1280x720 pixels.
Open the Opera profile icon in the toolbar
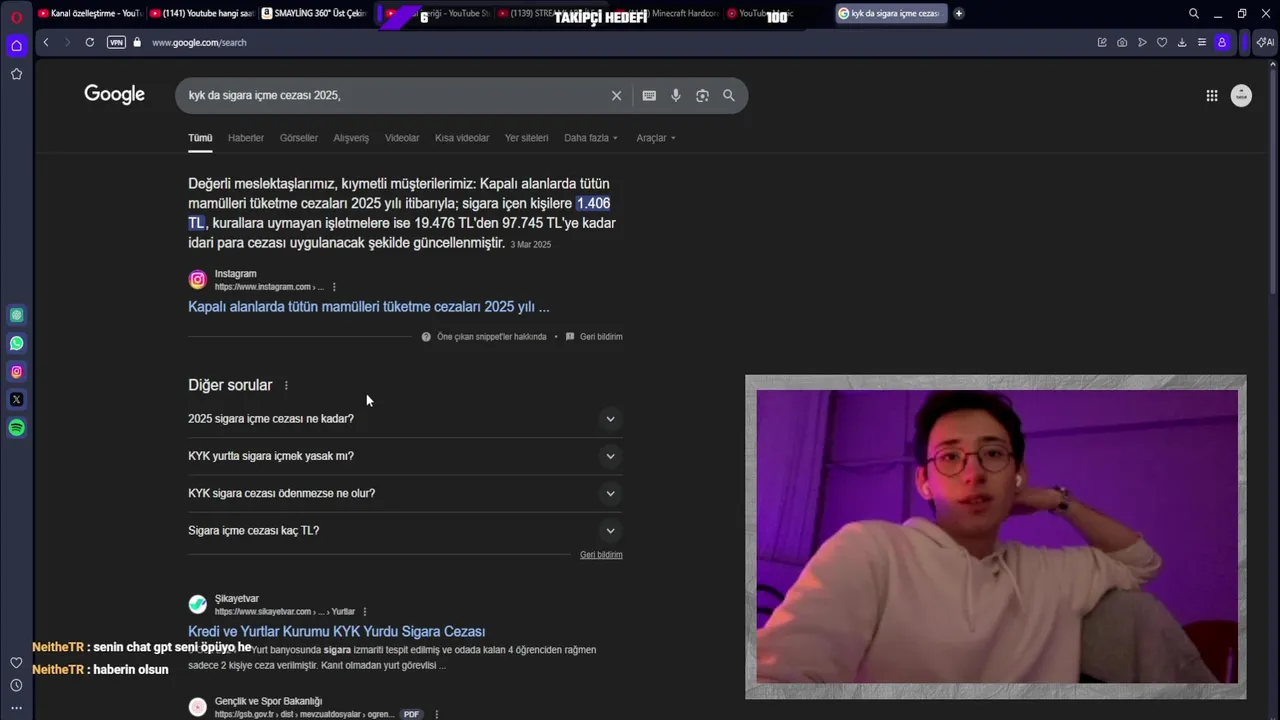coord(1221,42)
